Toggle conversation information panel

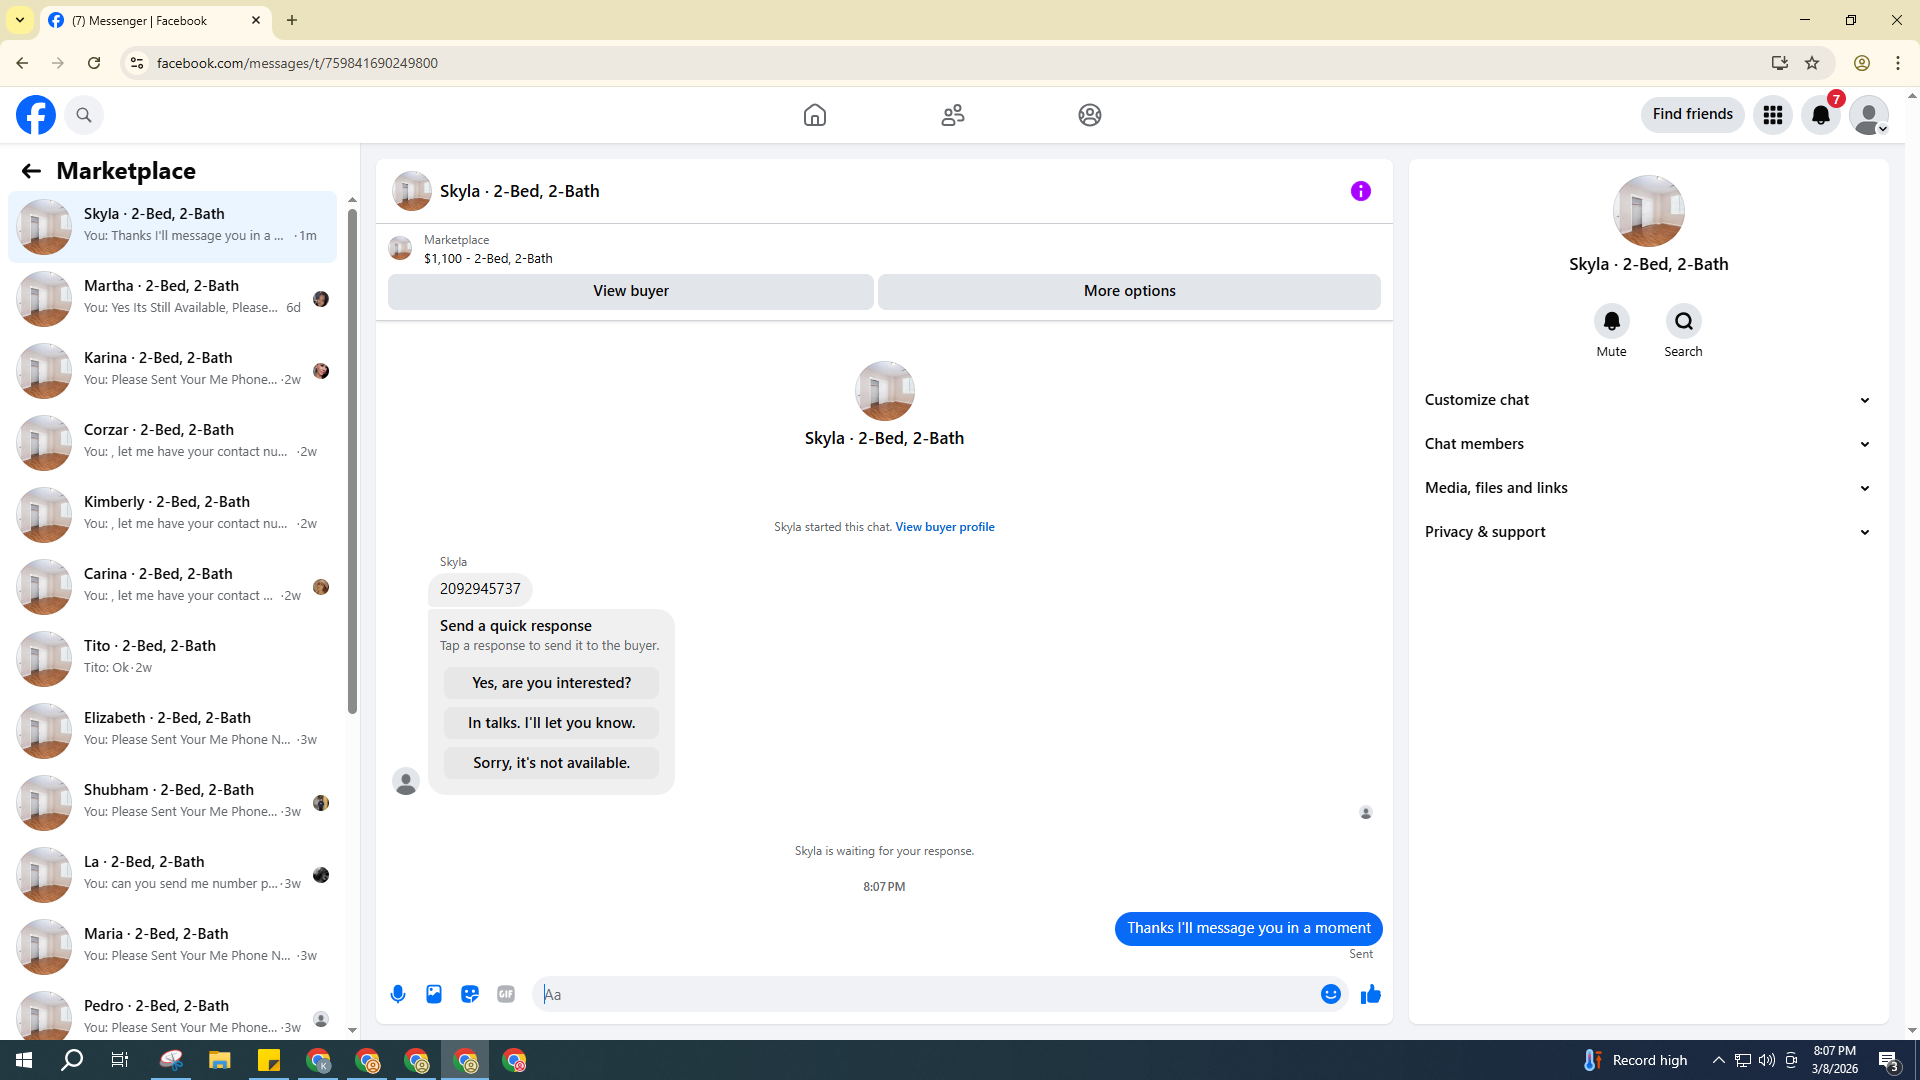coord(1360,191)
